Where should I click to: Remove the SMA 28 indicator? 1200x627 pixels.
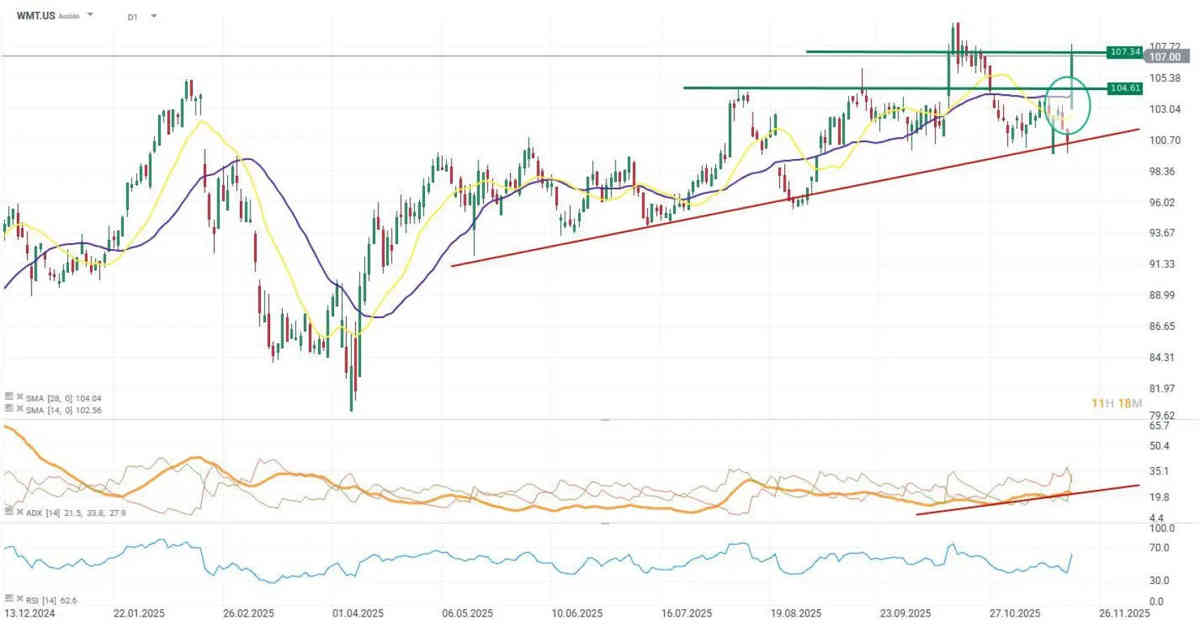[18, 397]
